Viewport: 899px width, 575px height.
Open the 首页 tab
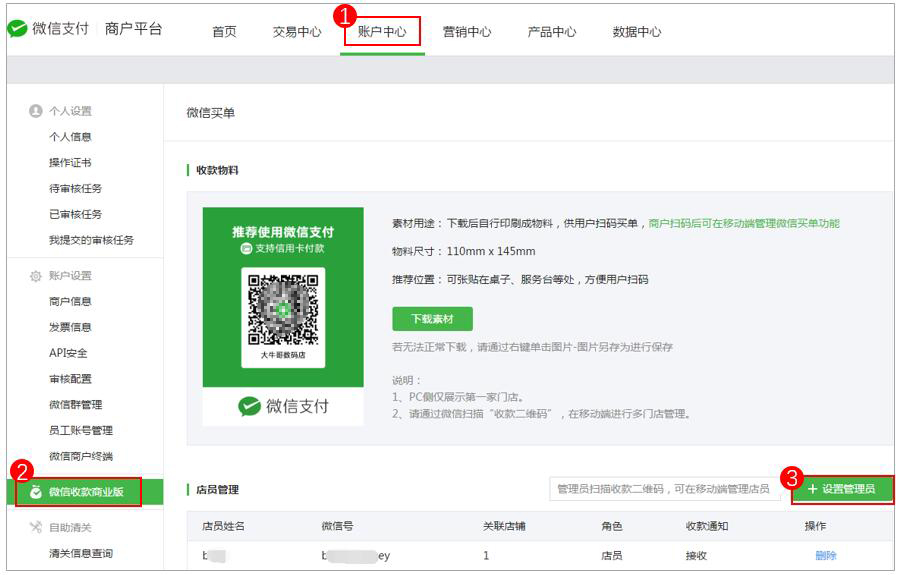click(224, 32)
